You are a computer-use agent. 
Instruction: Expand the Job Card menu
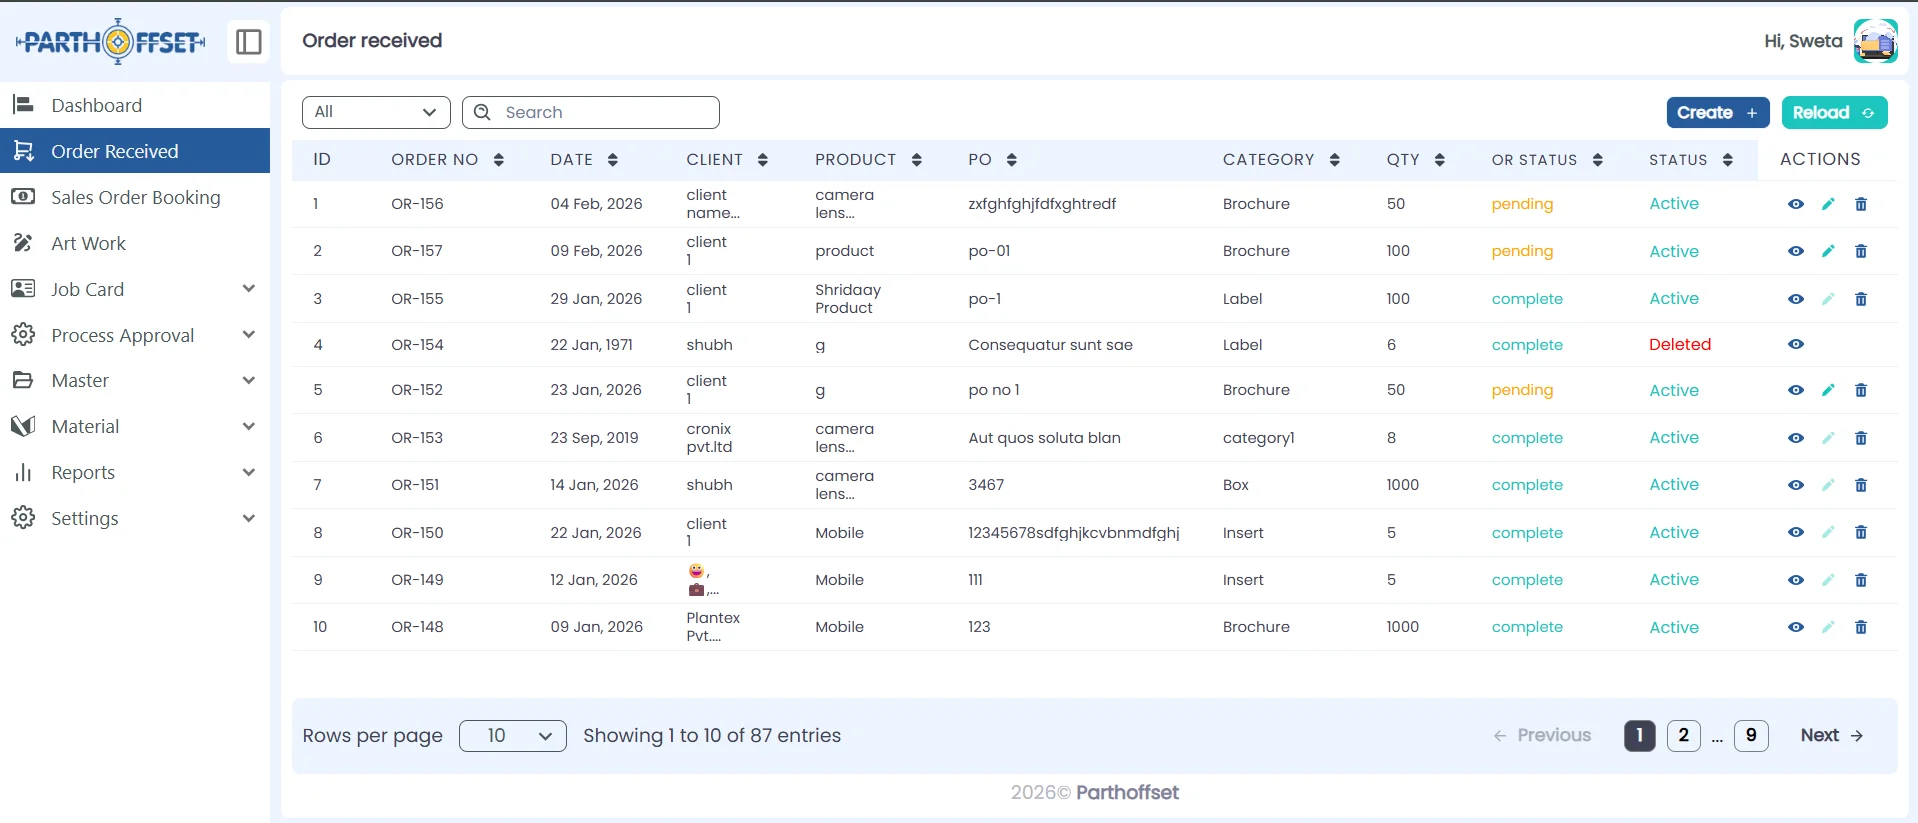pyautogui.click(x=134, y=289)
